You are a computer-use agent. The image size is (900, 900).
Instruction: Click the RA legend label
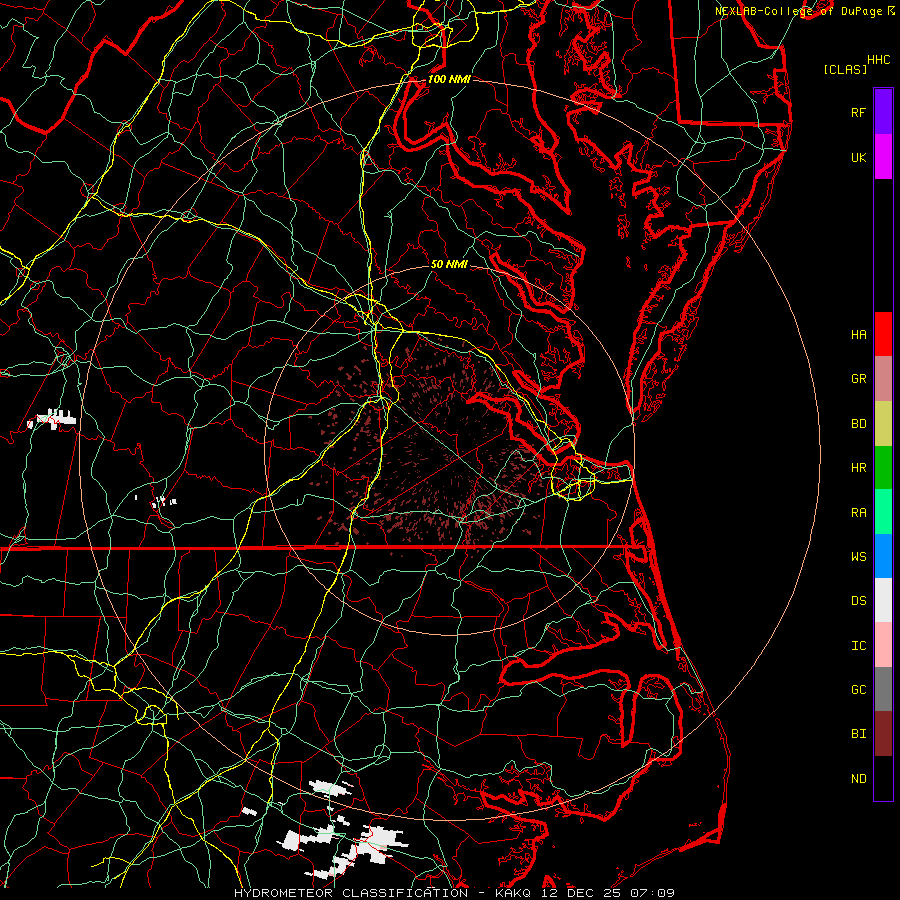(858, 512)
